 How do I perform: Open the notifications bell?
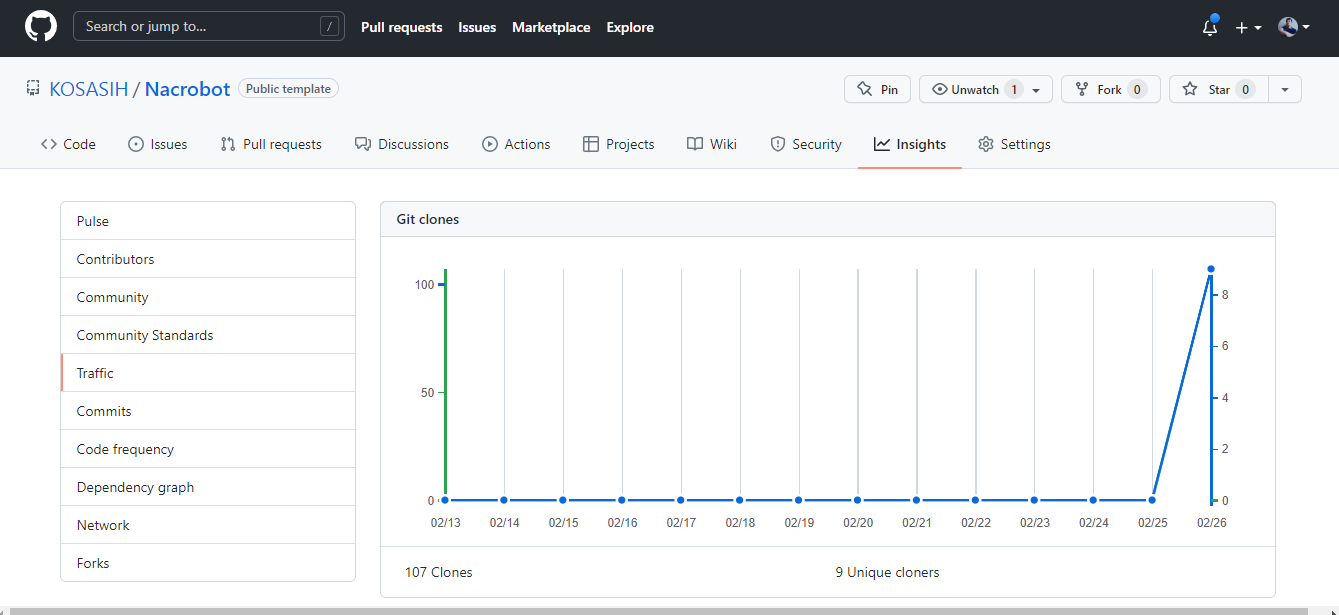1210,27
